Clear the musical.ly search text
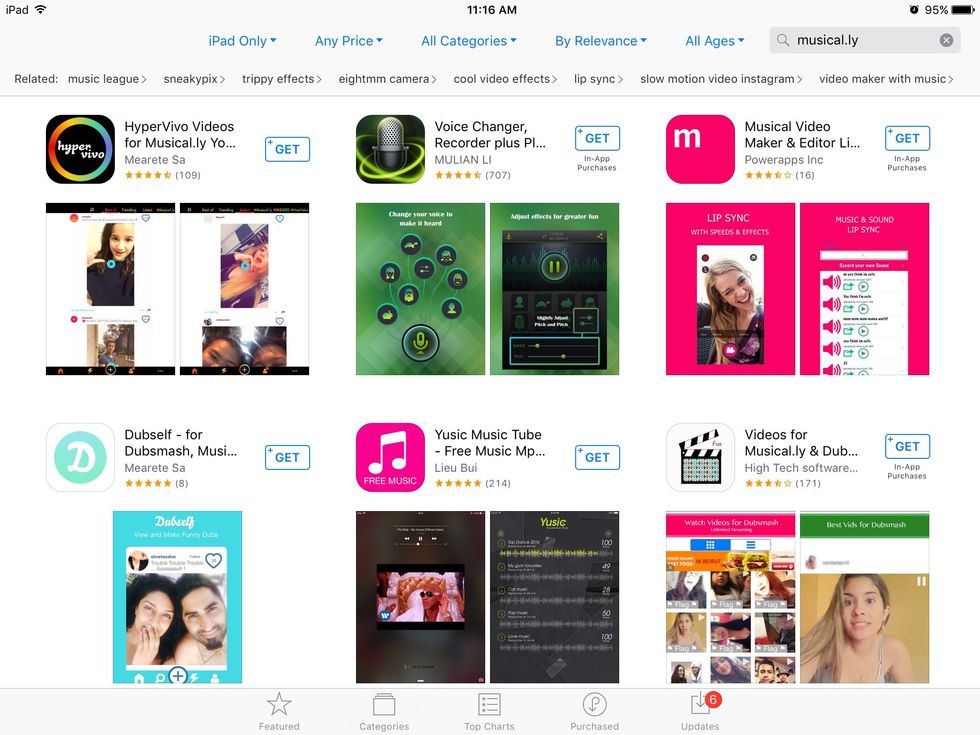The height and width of the screenshot is (735, 980). pyautogui.click(x=946, y=40)
